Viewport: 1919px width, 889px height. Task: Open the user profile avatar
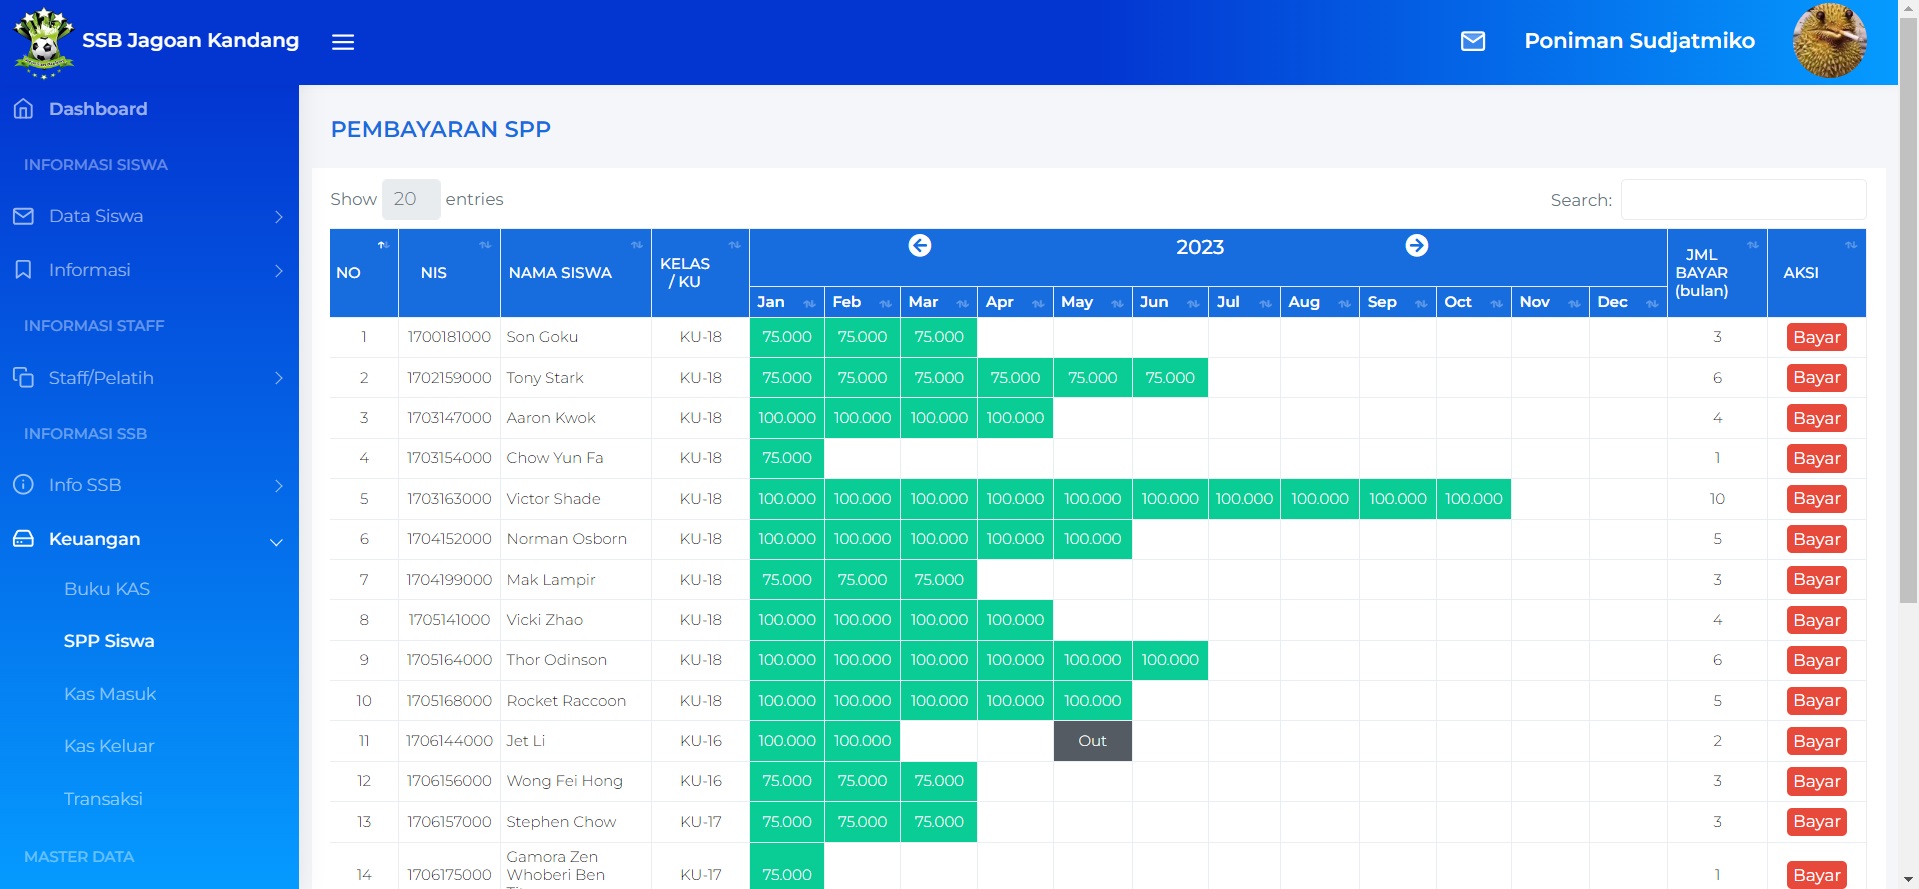[1828, 41]
